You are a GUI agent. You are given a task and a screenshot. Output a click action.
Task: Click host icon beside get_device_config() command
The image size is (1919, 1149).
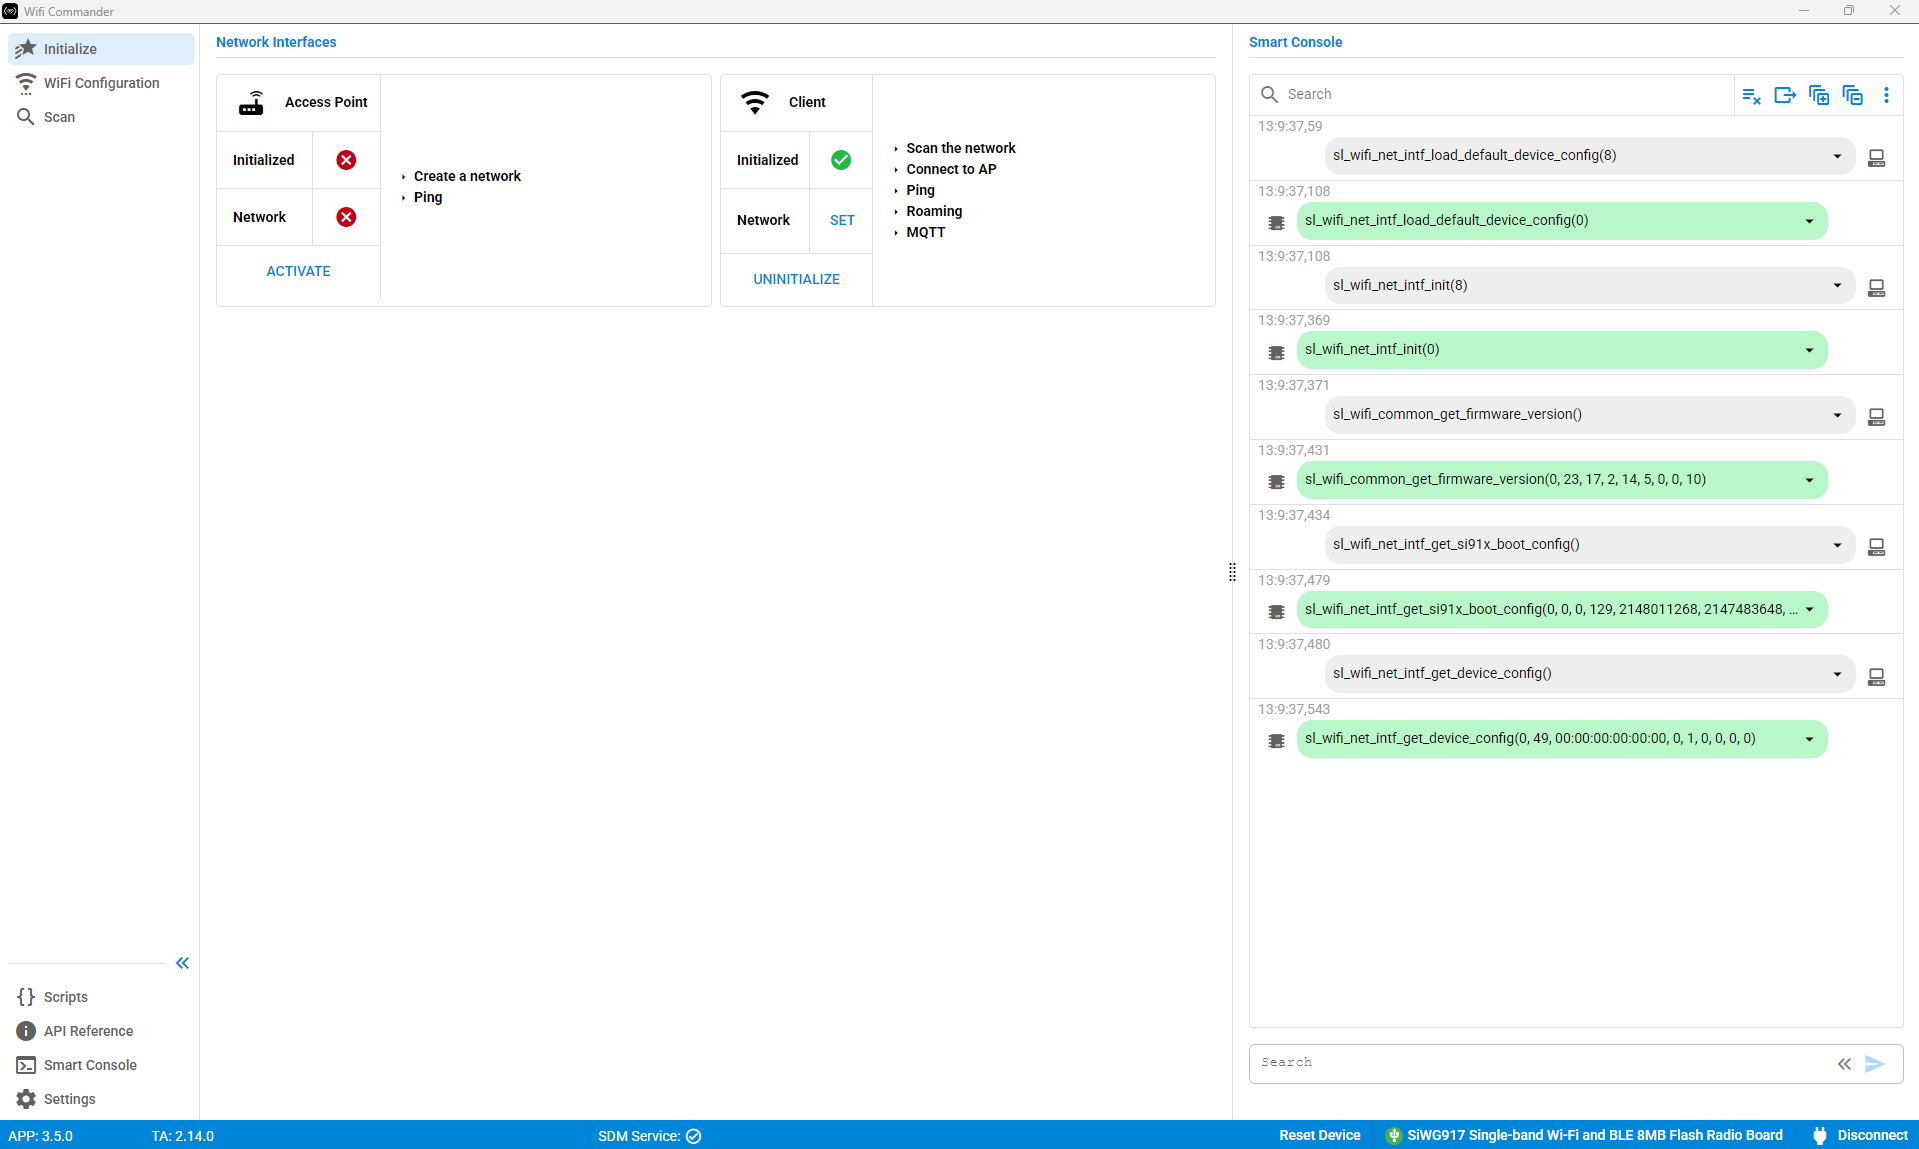point(1876,677)
